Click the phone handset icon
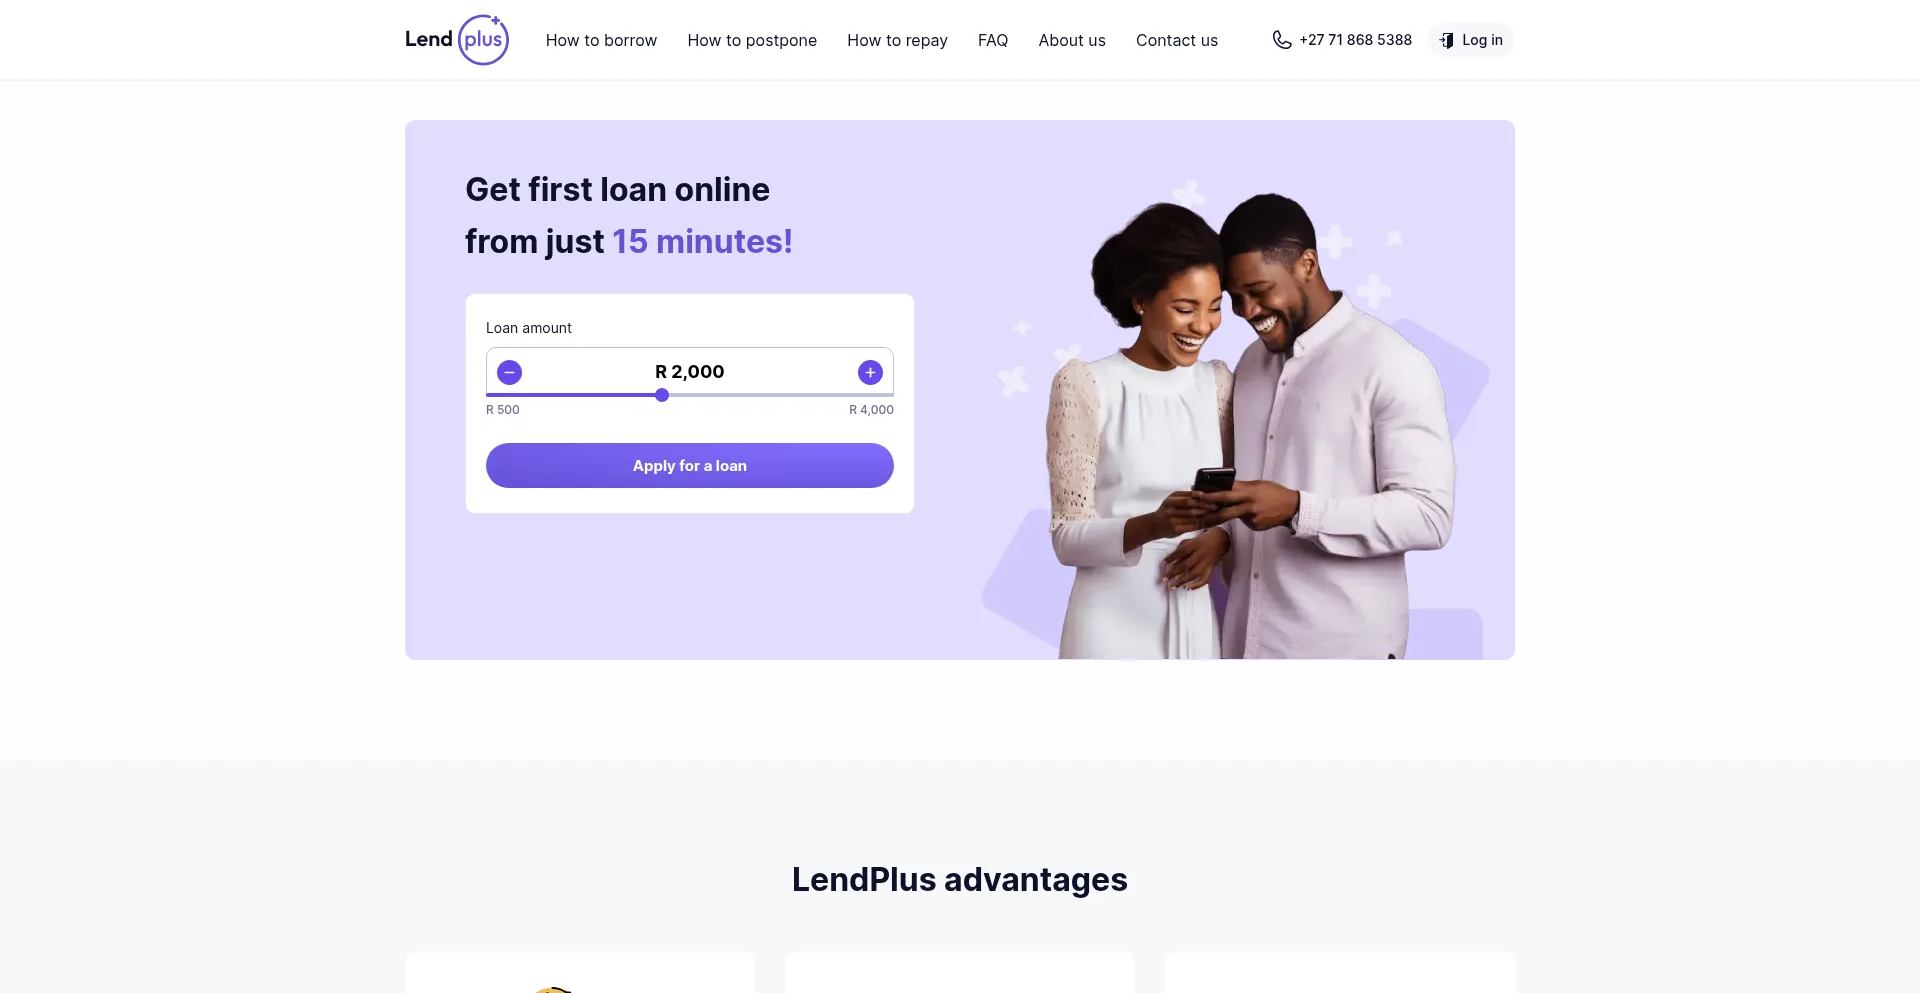This screenshot has height=993, width=1920. click(1281, 40)
